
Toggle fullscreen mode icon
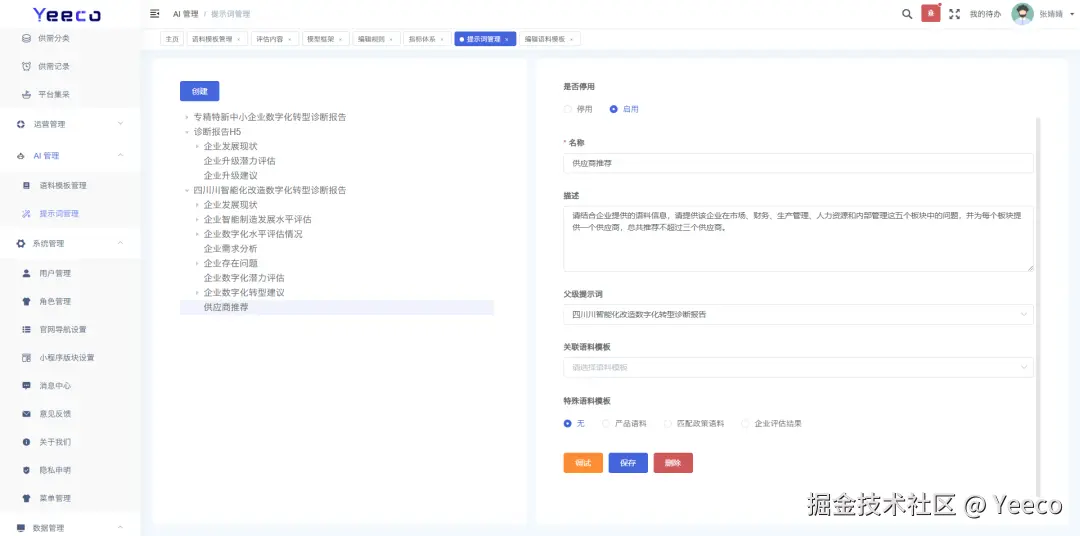955,14
